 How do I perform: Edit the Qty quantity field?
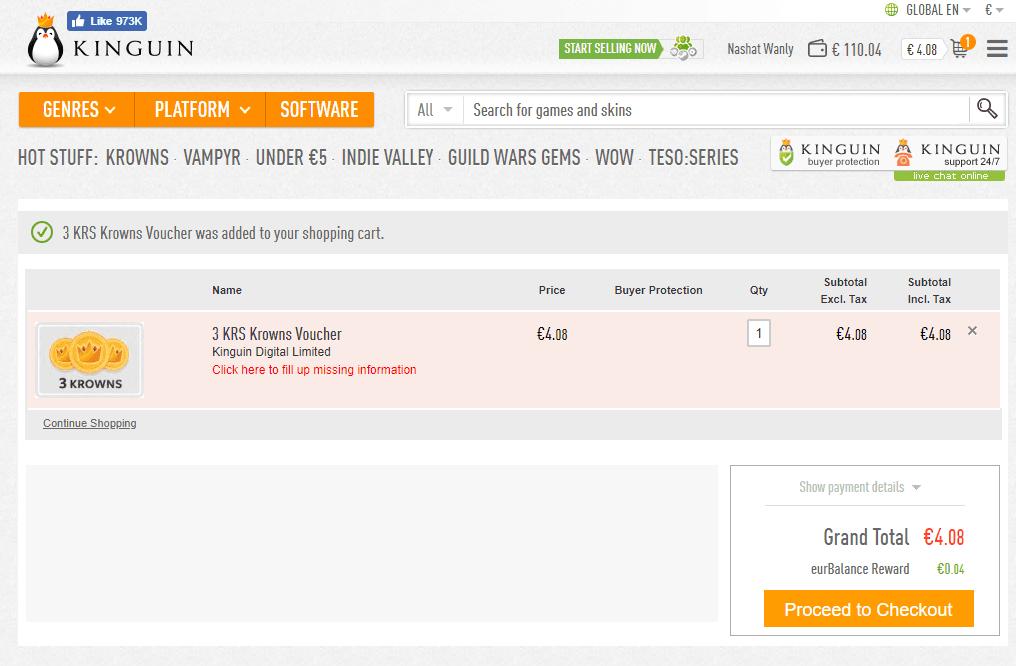pos(759,334)
